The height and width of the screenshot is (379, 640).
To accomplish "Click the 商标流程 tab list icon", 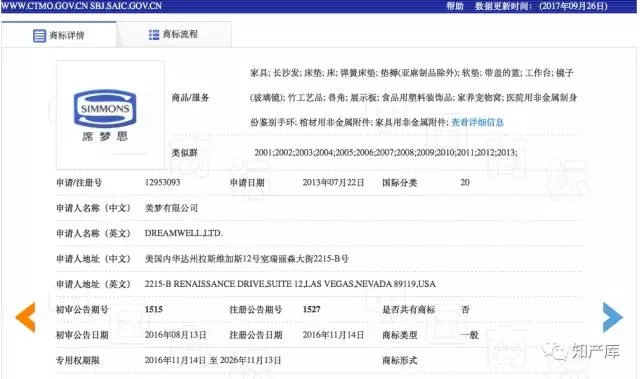I will 154,35.
